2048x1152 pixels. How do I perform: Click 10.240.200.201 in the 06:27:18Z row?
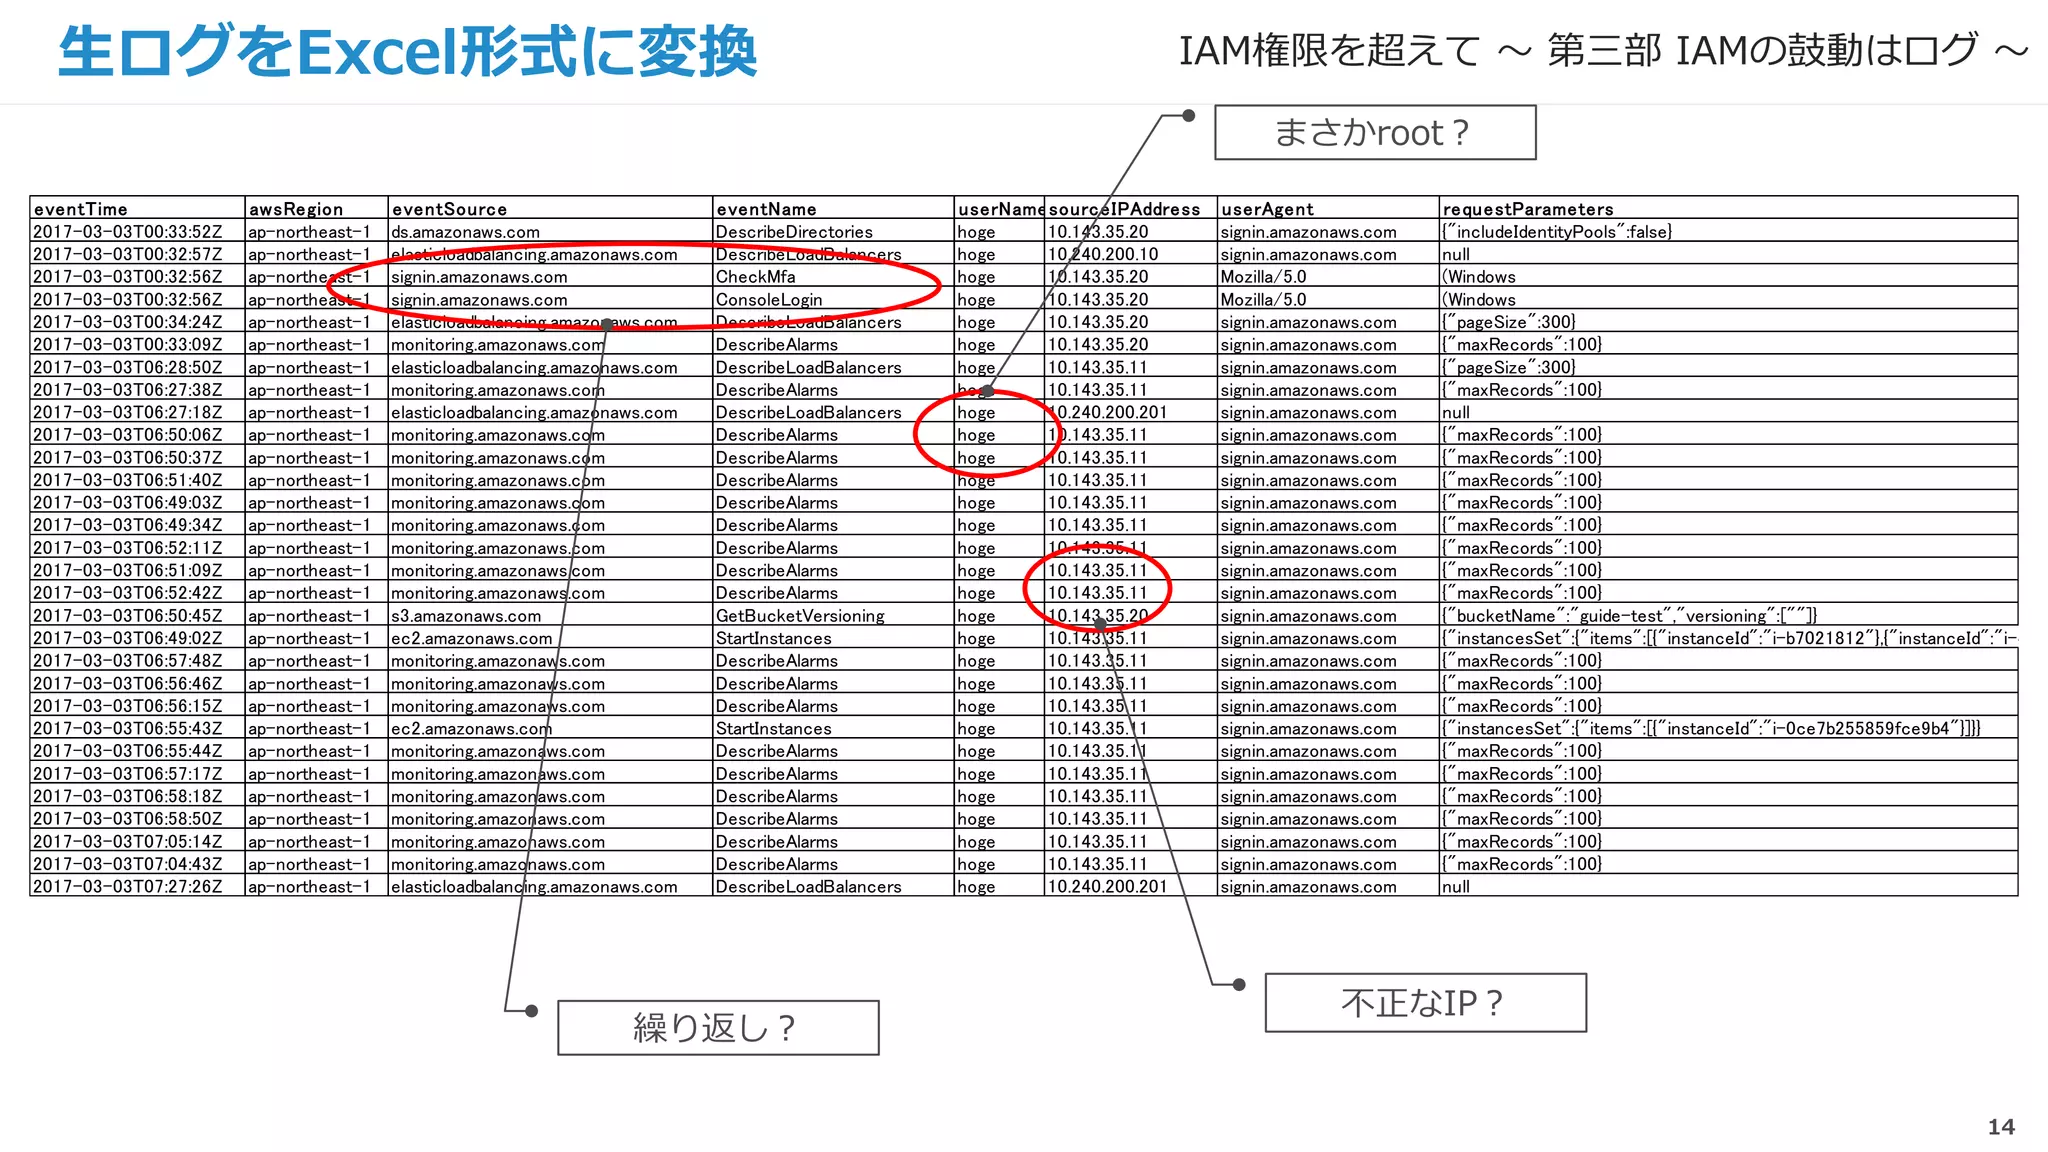point(1131,412)
